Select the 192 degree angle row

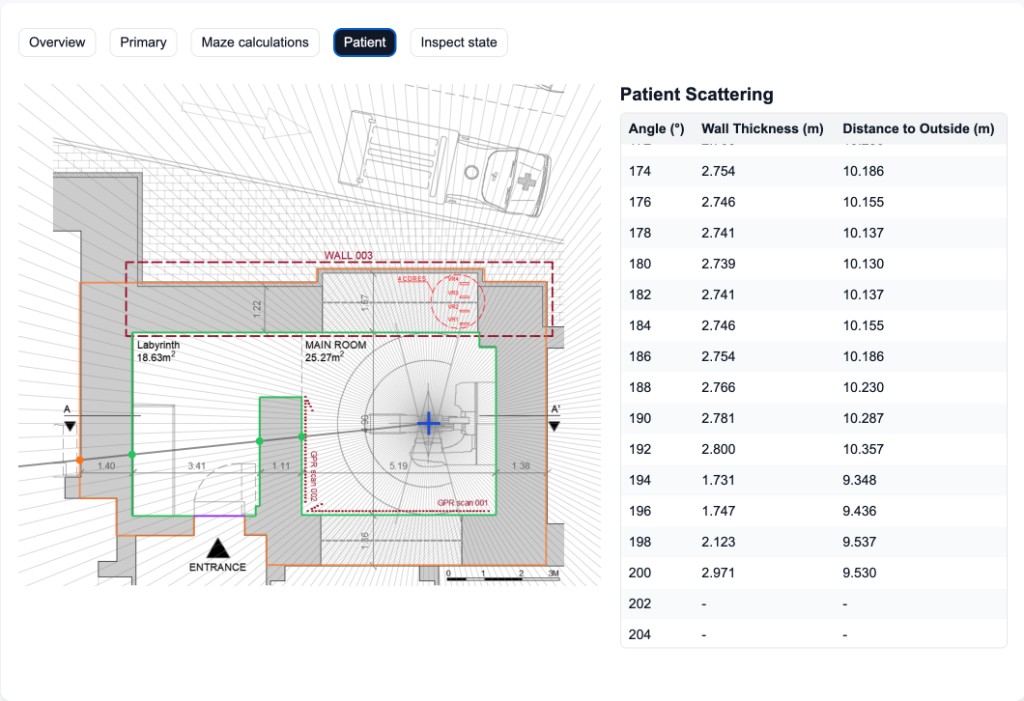tap(814, 449)
